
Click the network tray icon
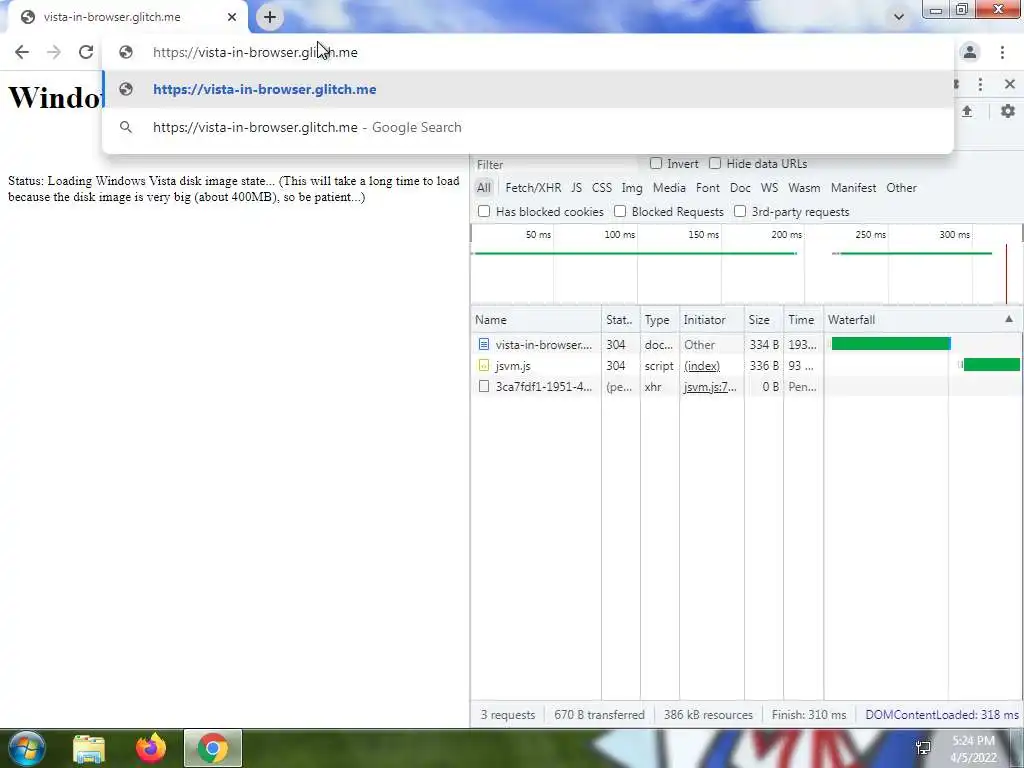[923, 748]
